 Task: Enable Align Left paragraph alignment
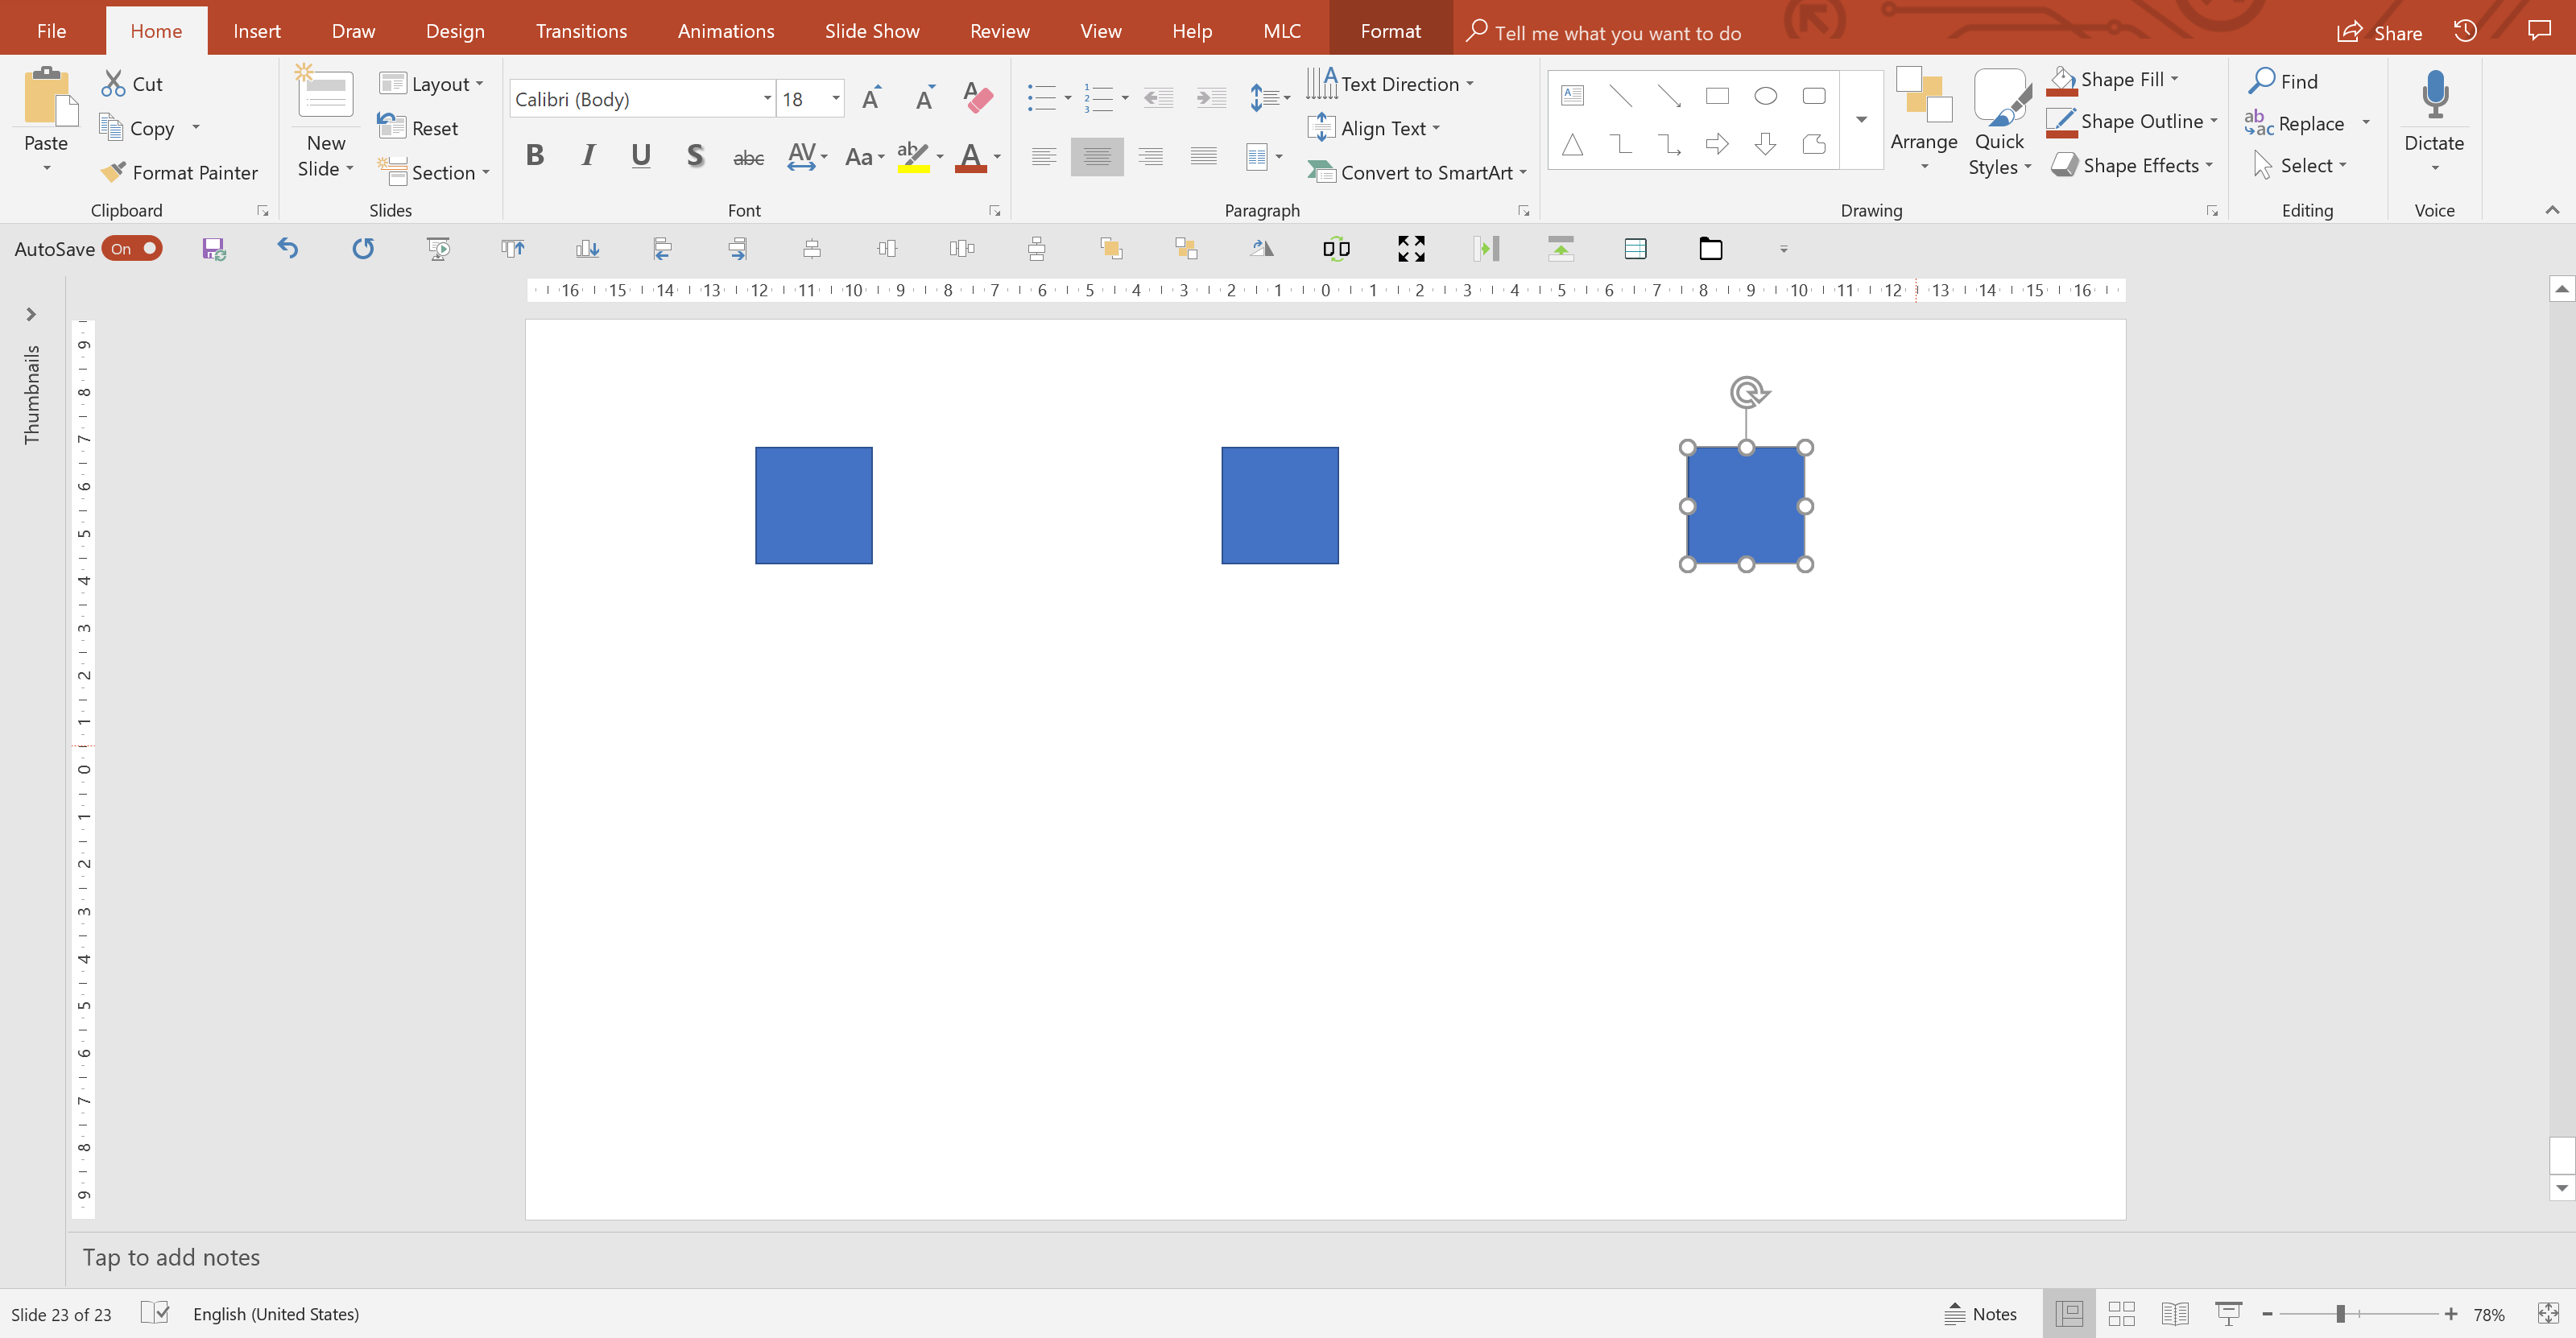pos(1044,156)
